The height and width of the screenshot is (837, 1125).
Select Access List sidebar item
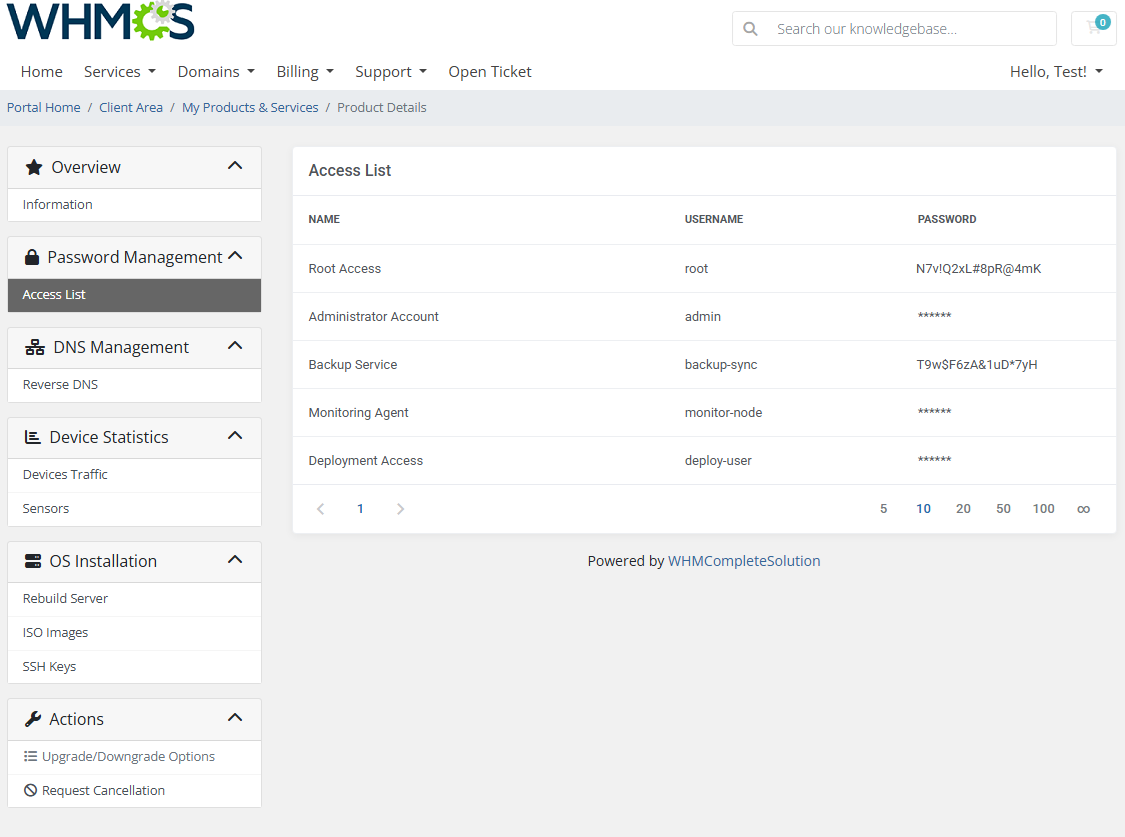click(134, 295)
